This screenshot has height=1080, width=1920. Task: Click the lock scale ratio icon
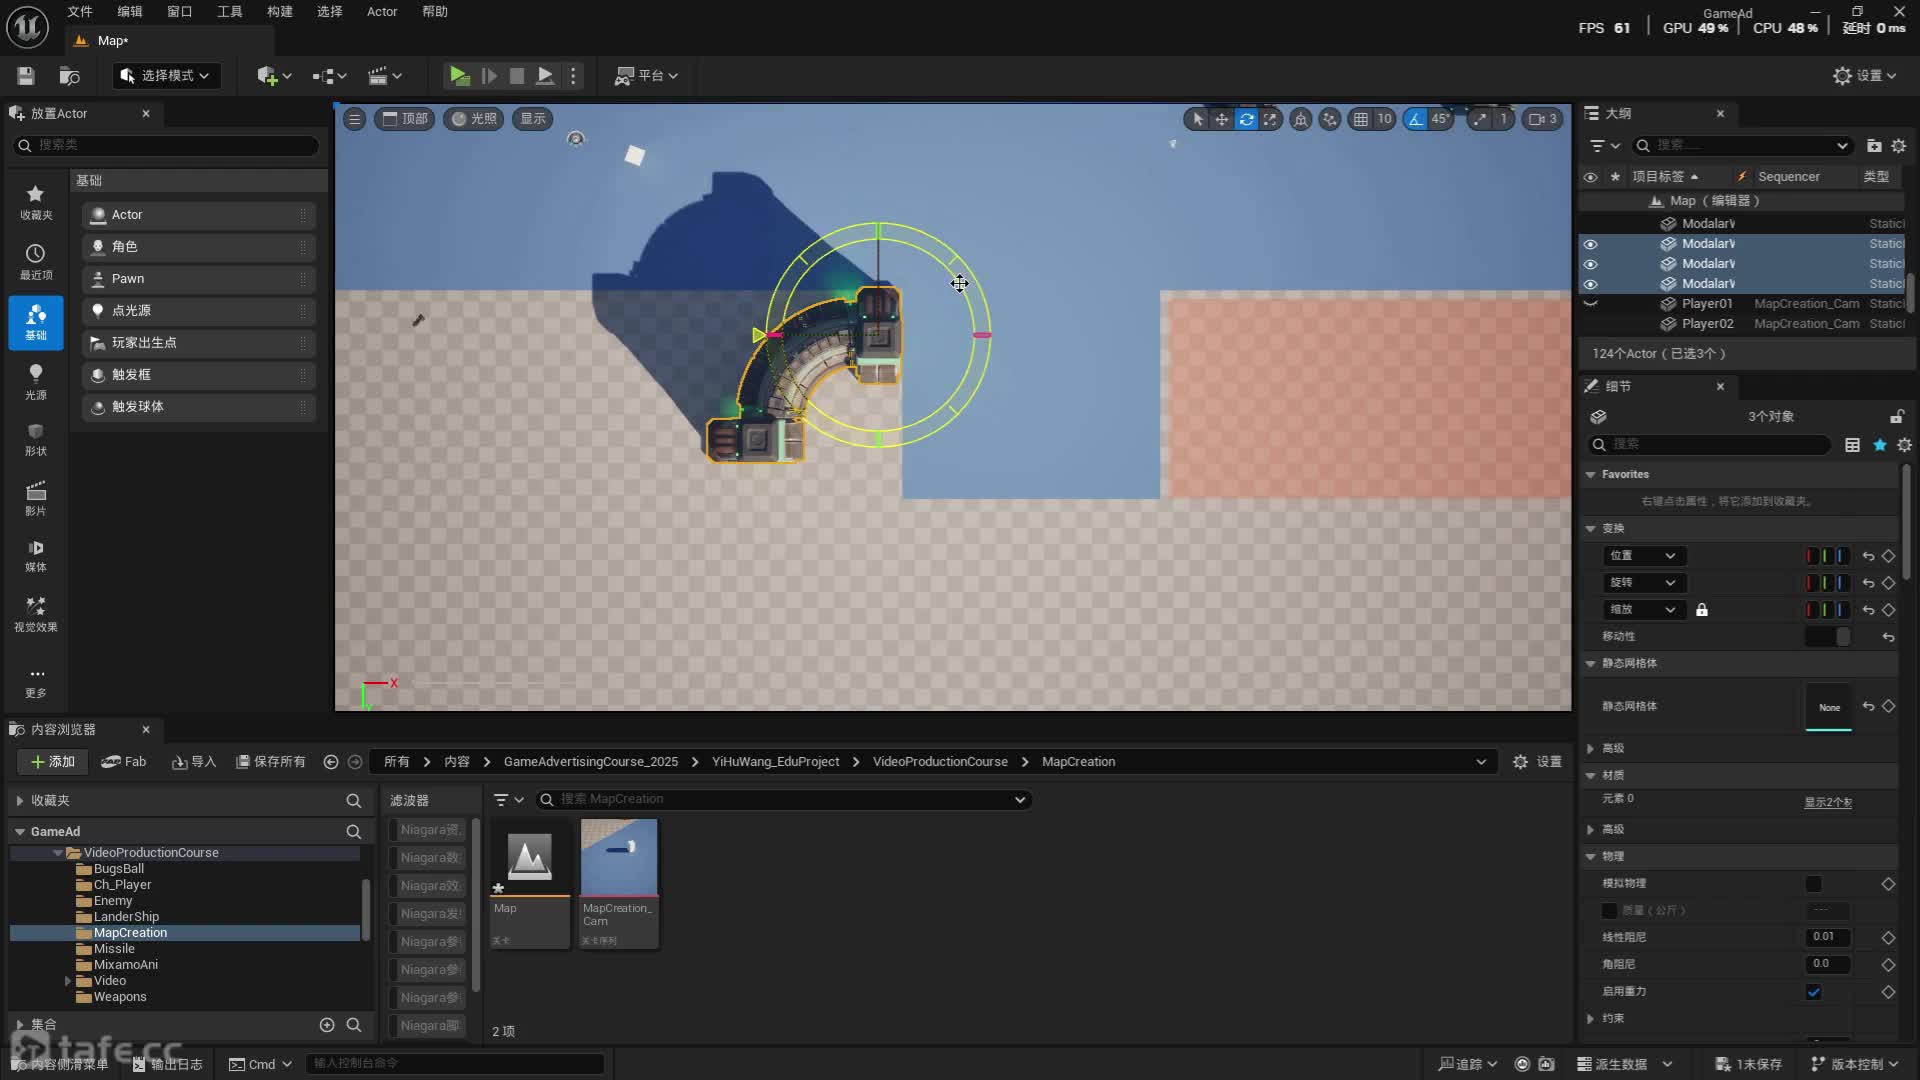[x=1701, y=610]
